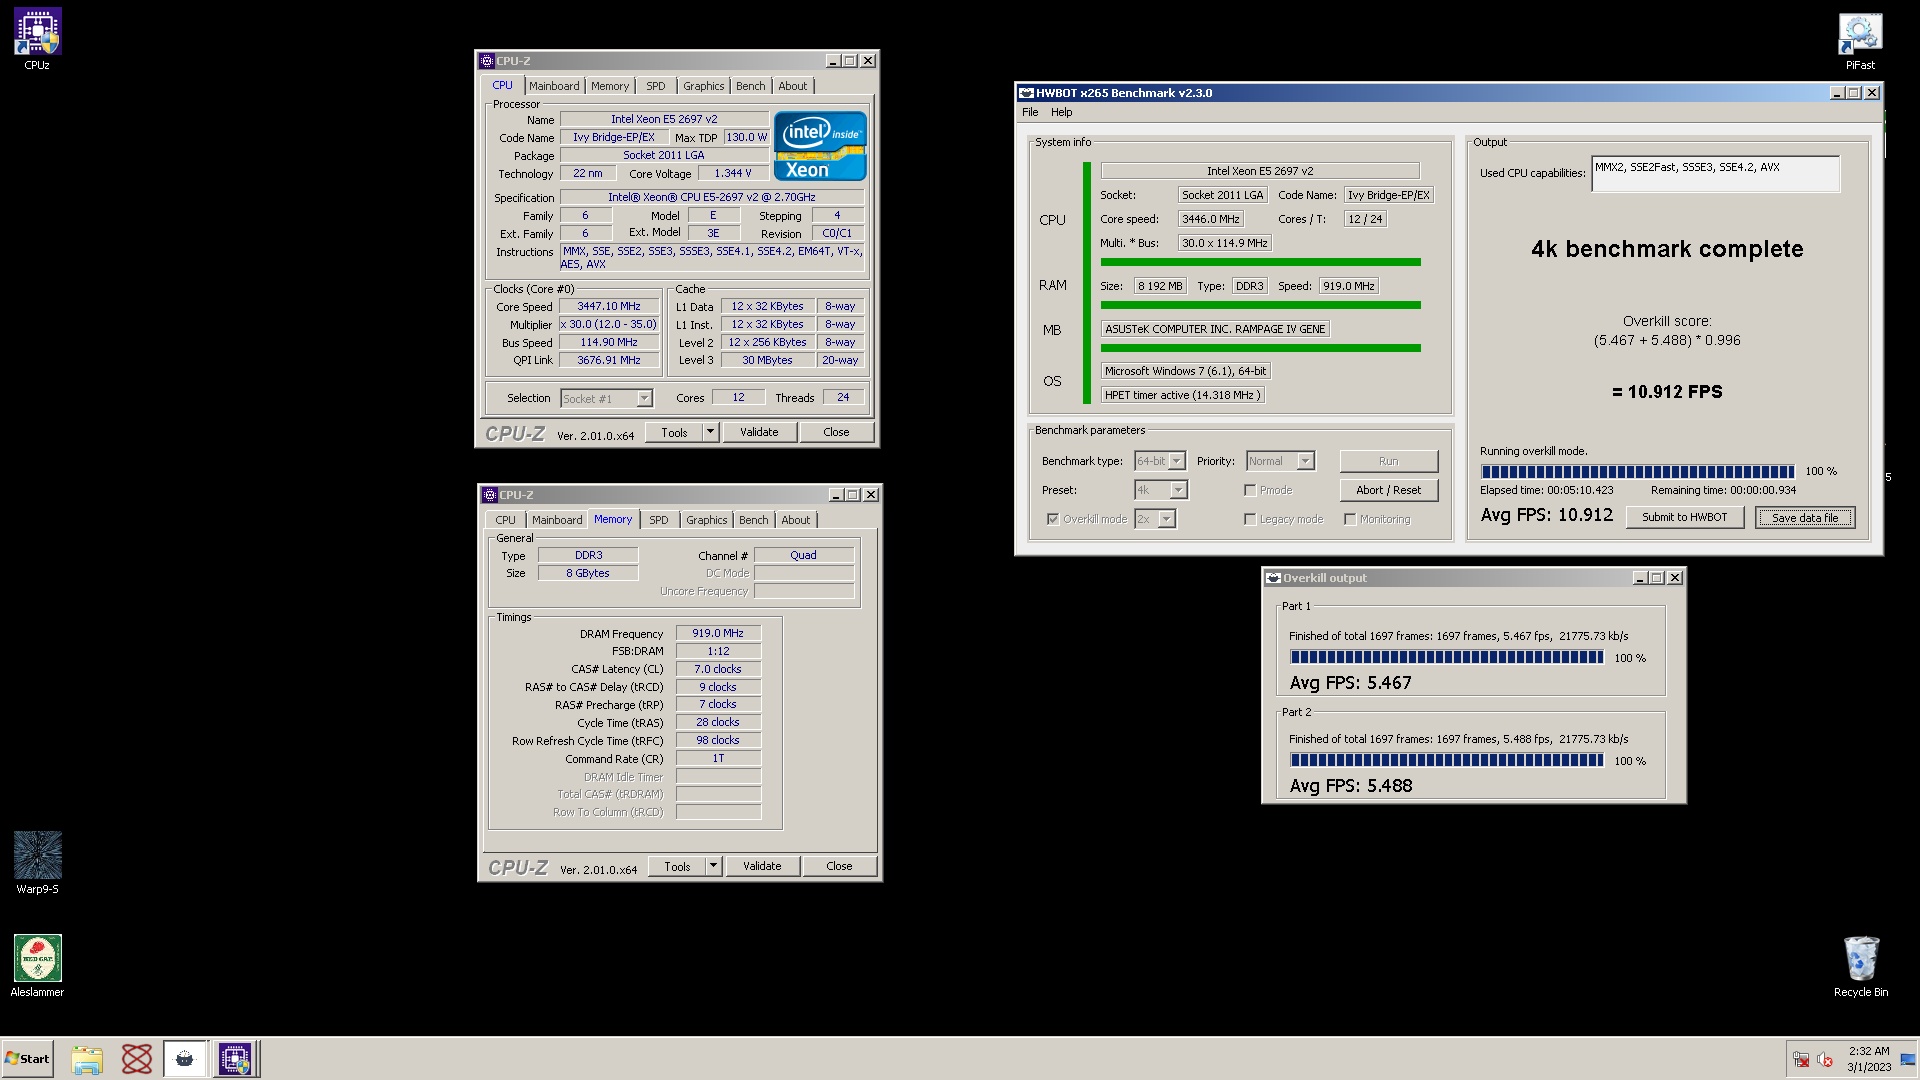
Task: Click Intel Xeon E5 2697 v2 name in HWBOT
Action: (x=1260, y=171)
